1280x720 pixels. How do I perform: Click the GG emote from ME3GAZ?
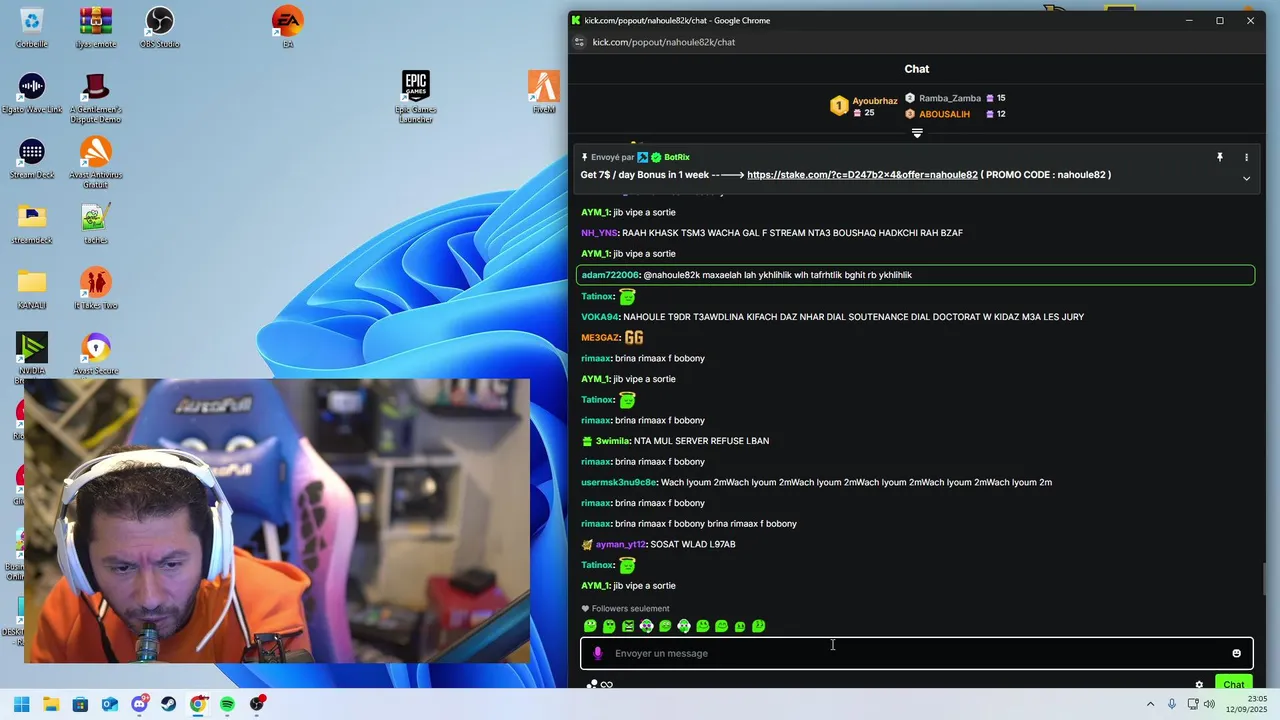pos(634,338)
